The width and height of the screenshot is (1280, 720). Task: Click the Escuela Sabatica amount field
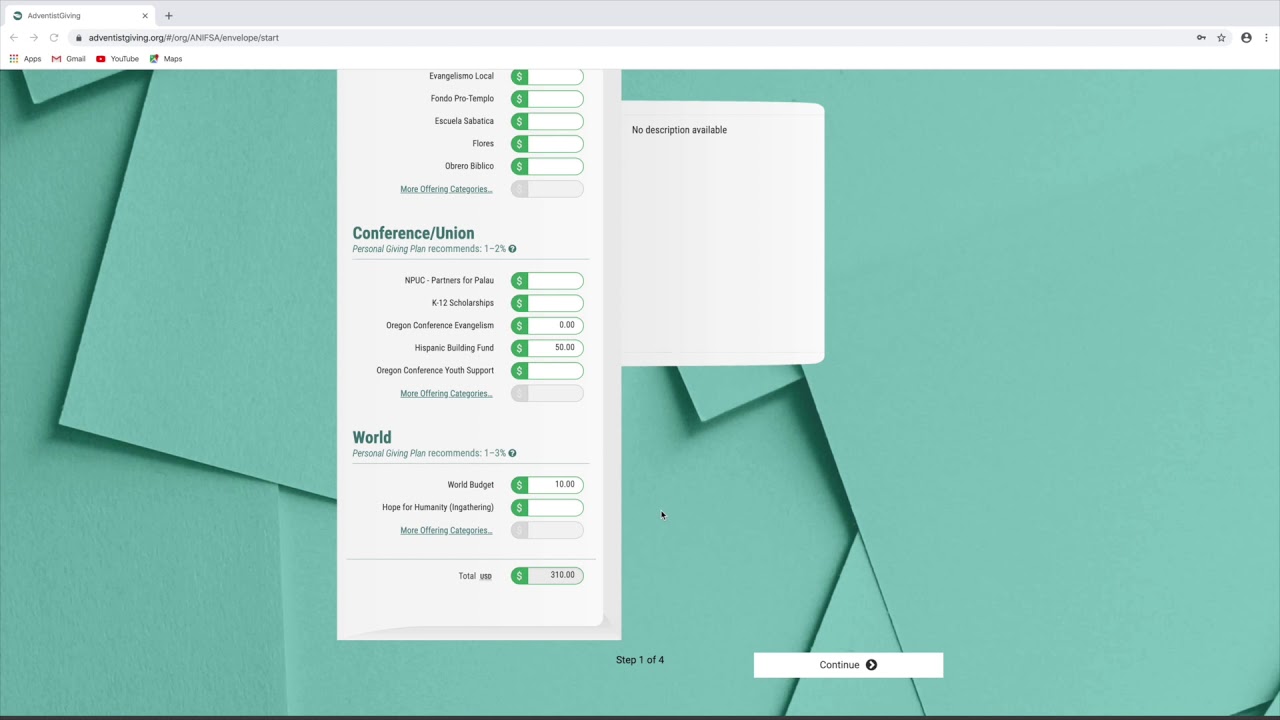547,121
